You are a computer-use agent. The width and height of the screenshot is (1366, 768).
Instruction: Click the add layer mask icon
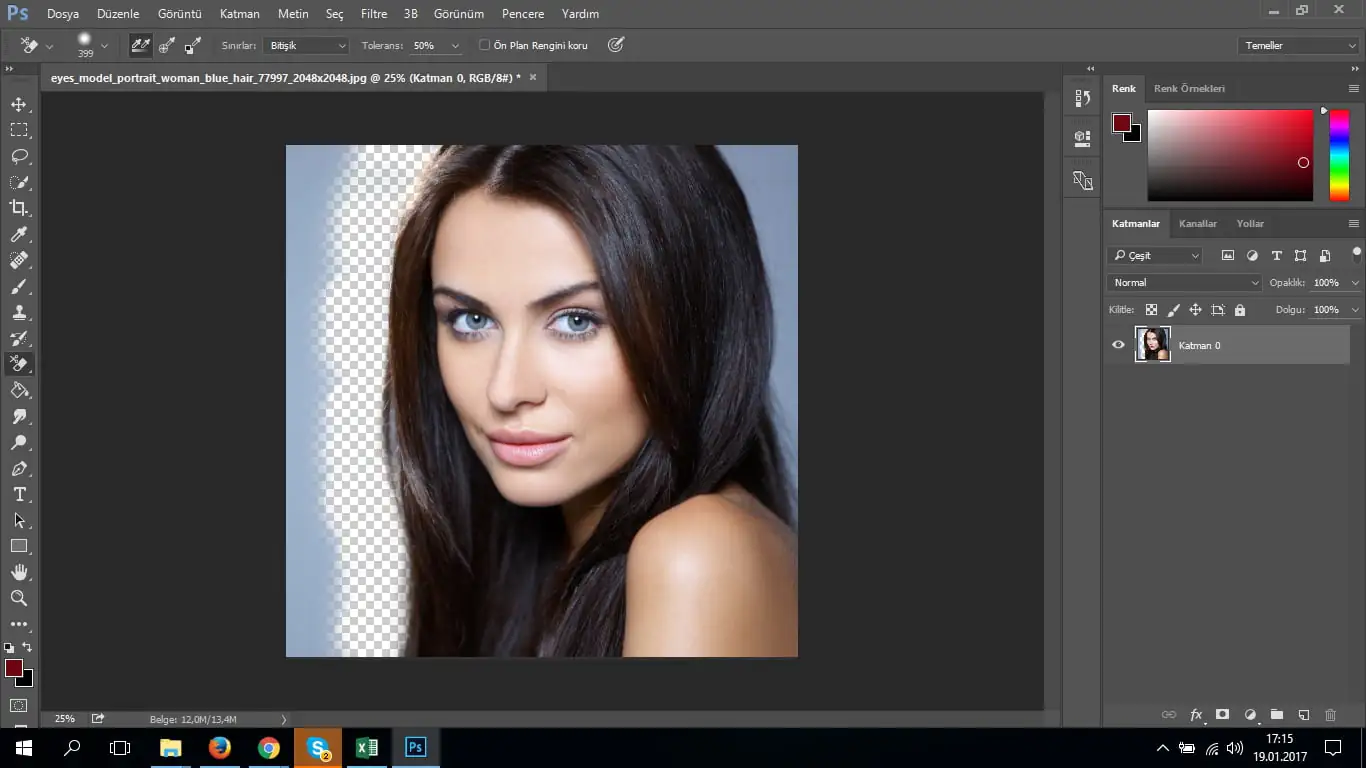[x=1222, y=715]
